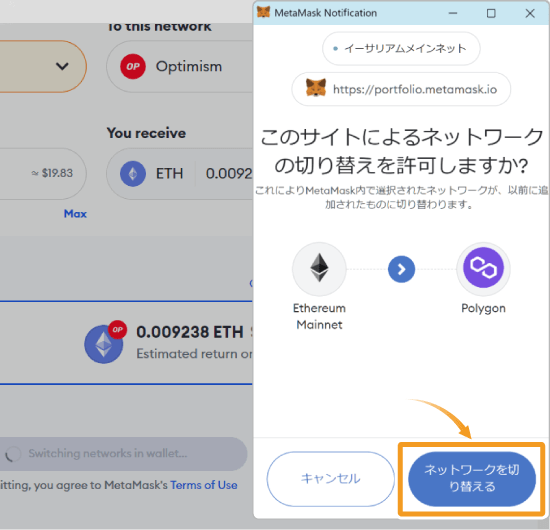Viewport: 550px width, 530px height.
Task: Click the Estimated return text
Action: click(194, 354)
